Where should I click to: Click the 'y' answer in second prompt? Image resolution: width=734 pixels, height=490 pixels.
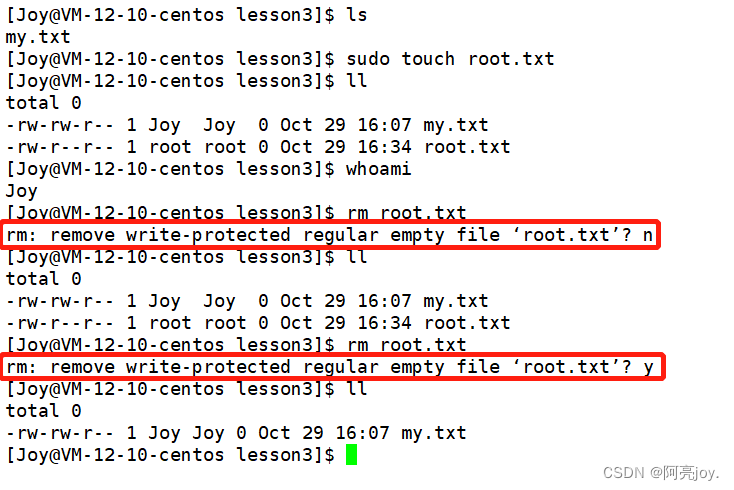coord(648,367)
